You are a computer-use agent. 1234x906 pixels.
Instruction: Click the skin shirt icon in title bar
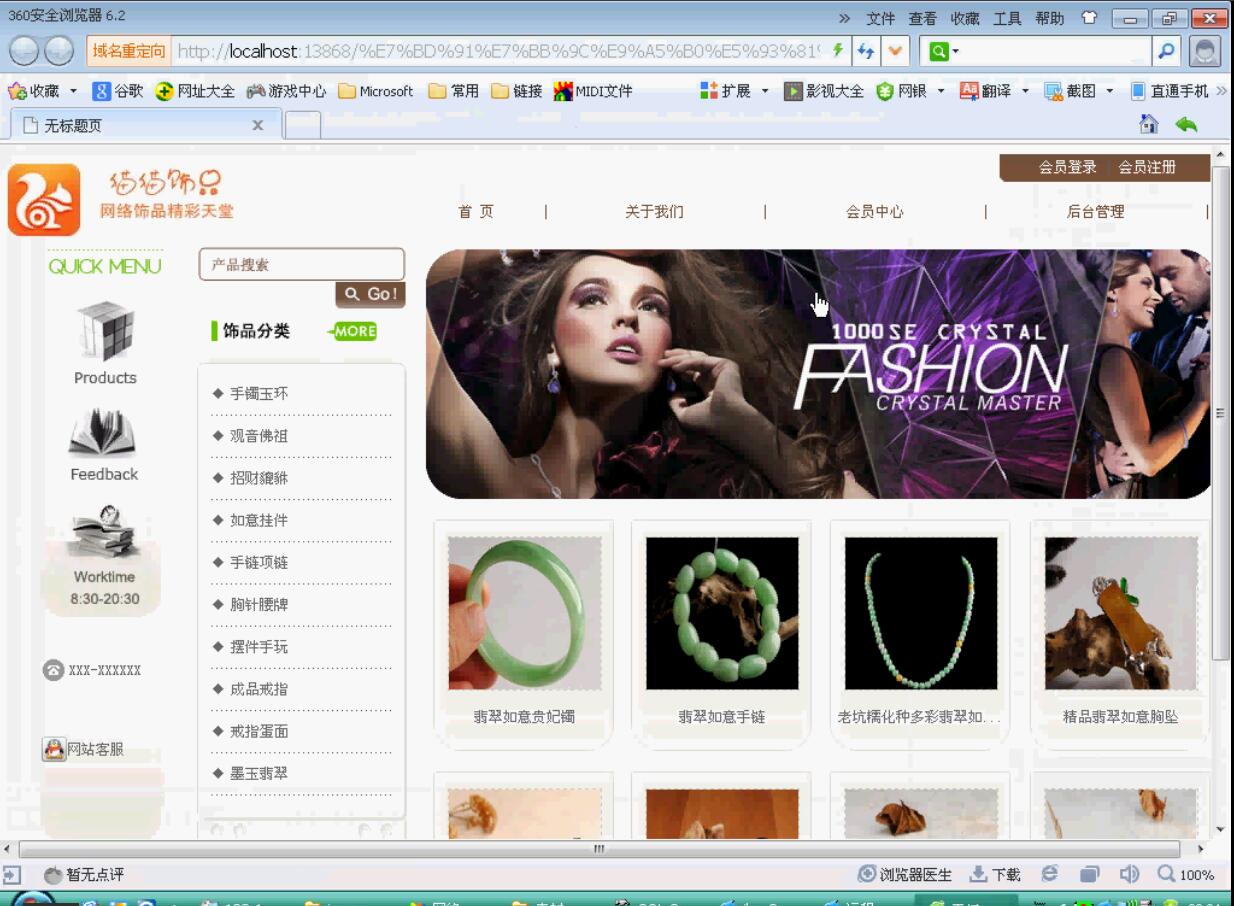click(1090, 18)
